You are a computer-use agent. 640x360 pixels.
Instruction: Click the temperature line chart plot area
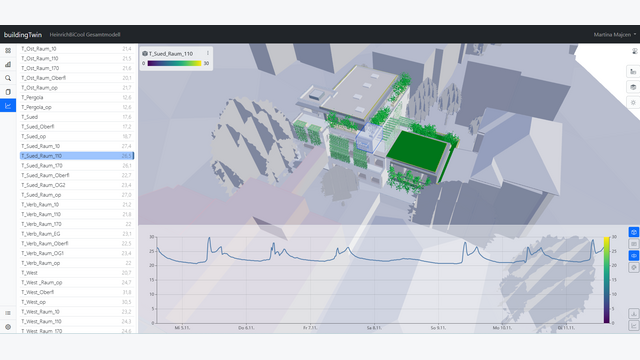(380, 280)
